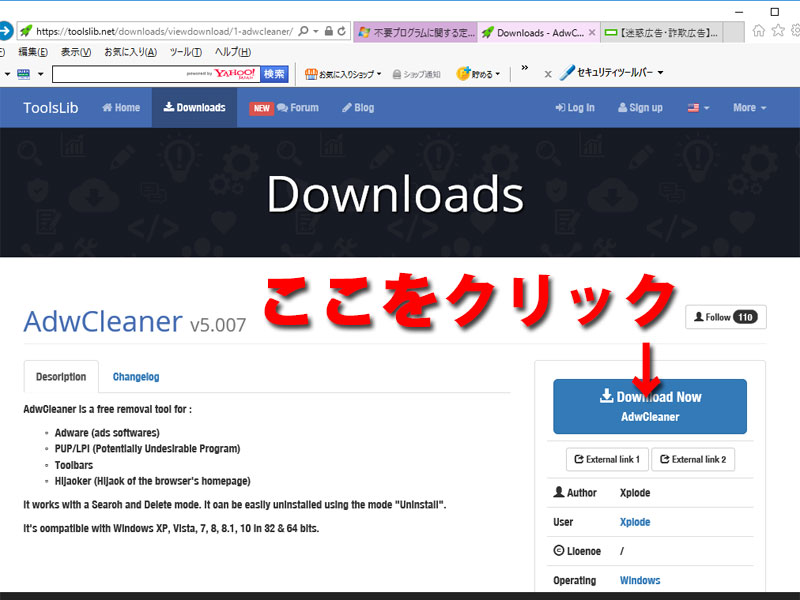Click the IE Home icon
The width and height of the screenshot is (800, 600).
(x=759, y=31)
